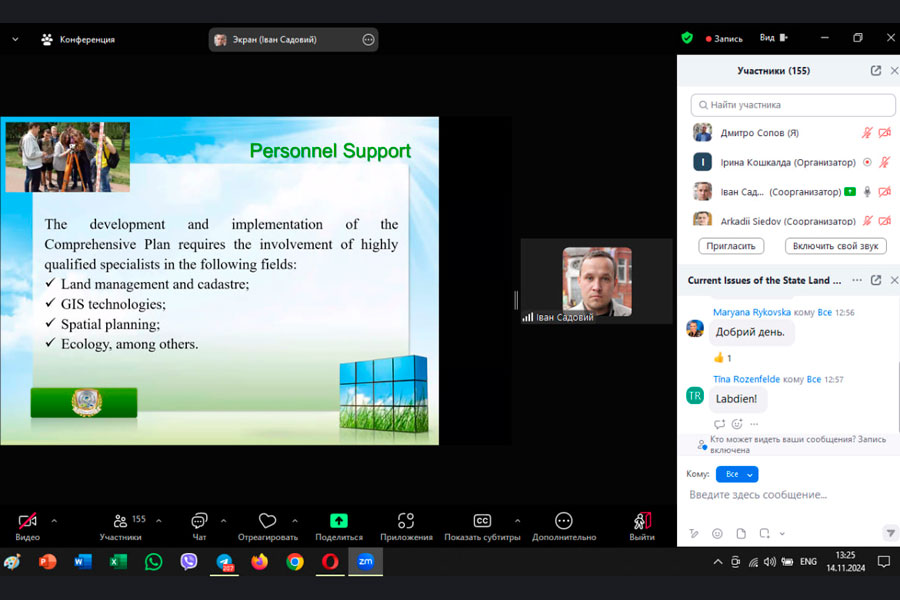Click the green security shield icon

click(686, 38)
